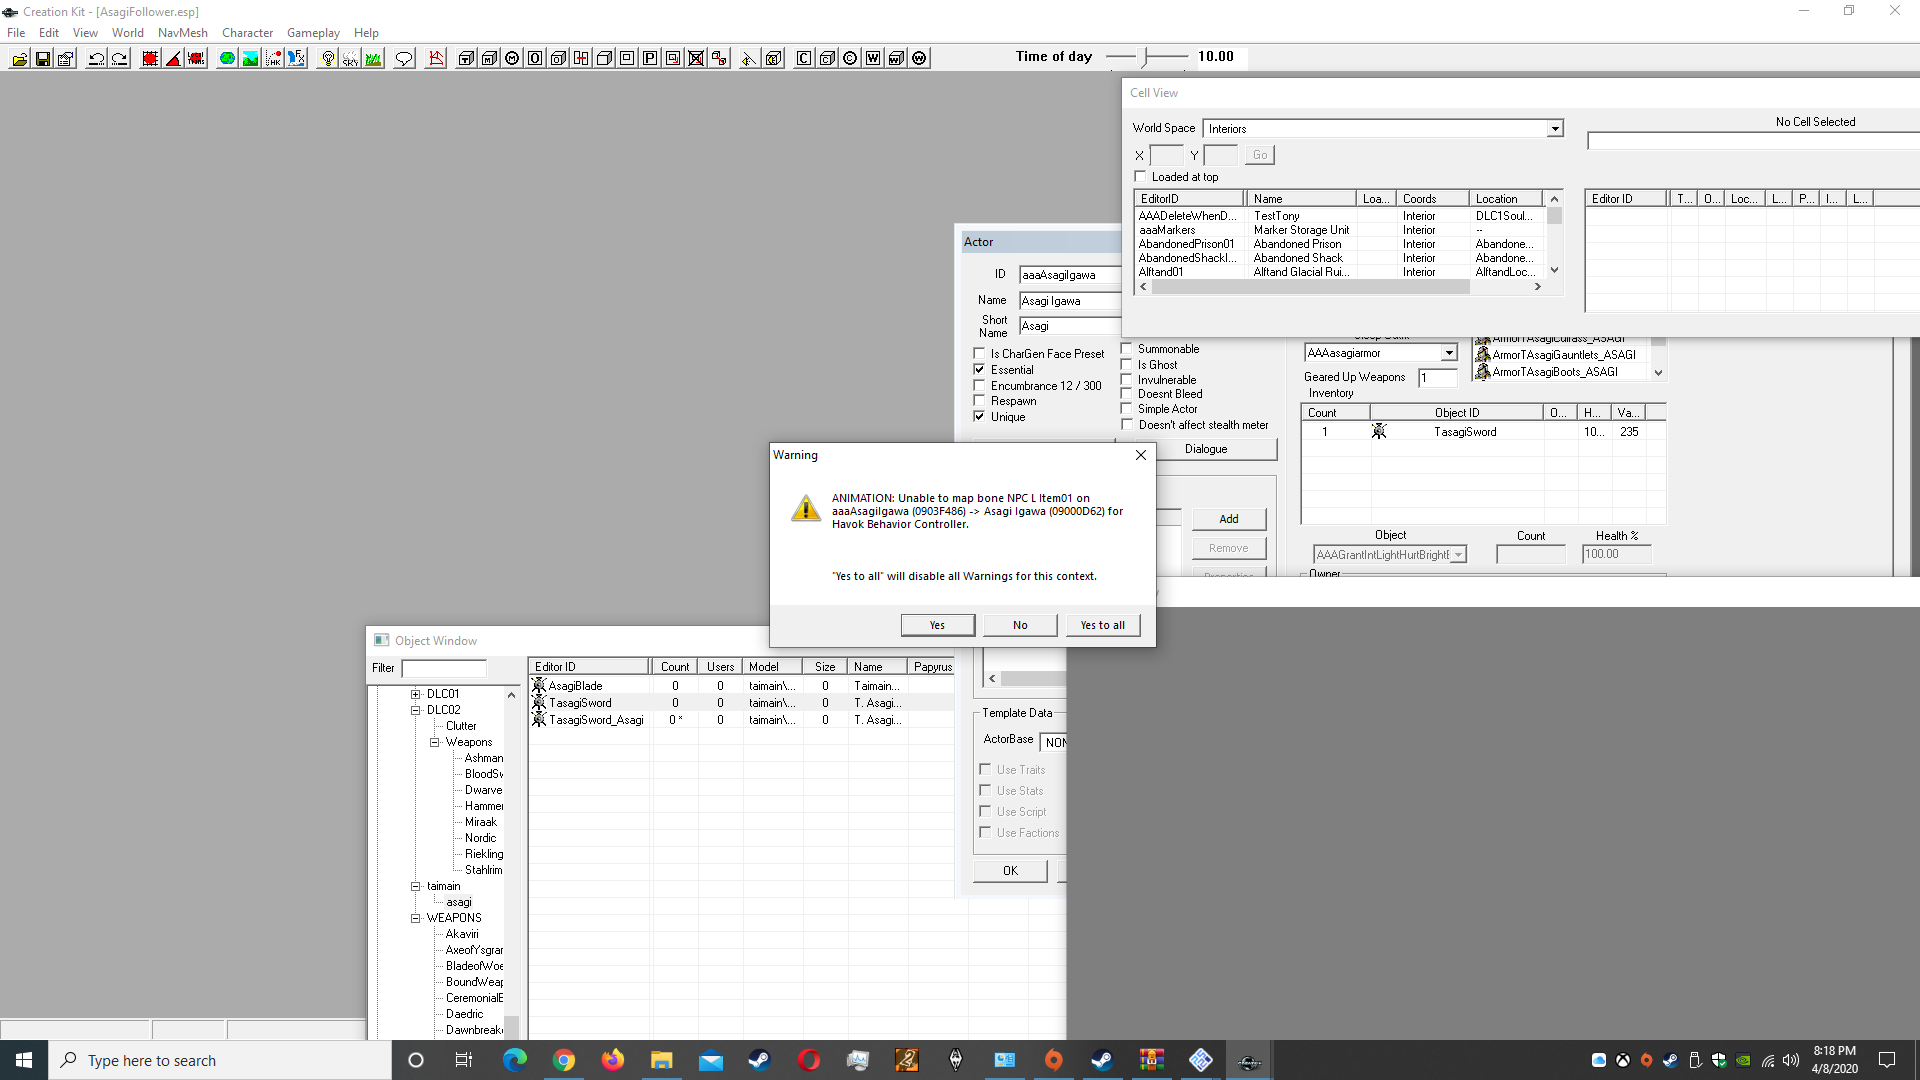Collapse the taimain tree node
Image resolution: width=1920 pixels, height=1080 pixels.
coord(416,886)
